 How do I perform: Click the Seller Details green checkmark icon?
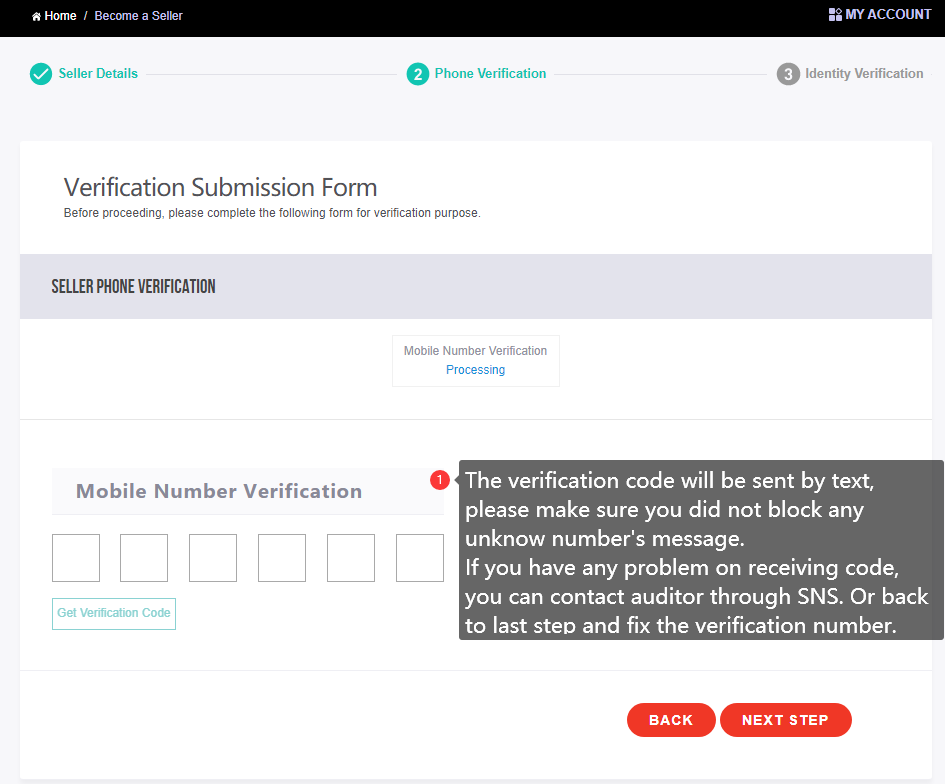(x=41, y=74)
